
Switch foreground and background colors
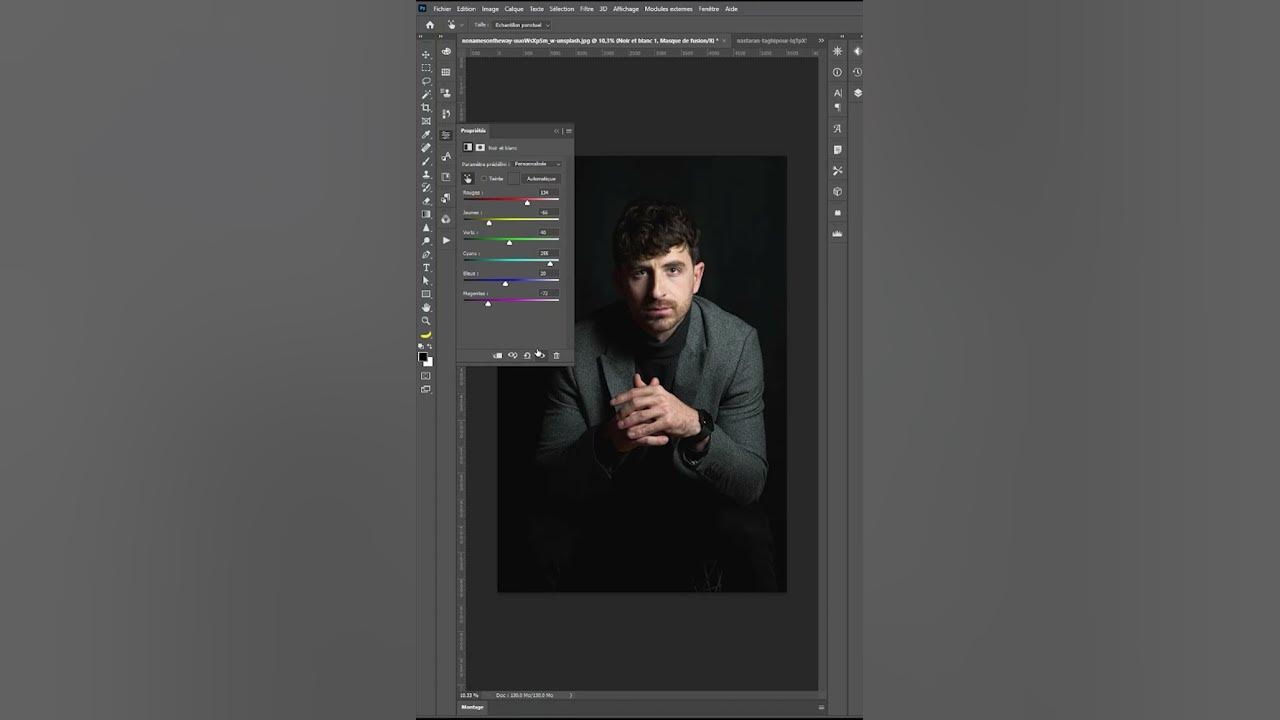[430, 346]
